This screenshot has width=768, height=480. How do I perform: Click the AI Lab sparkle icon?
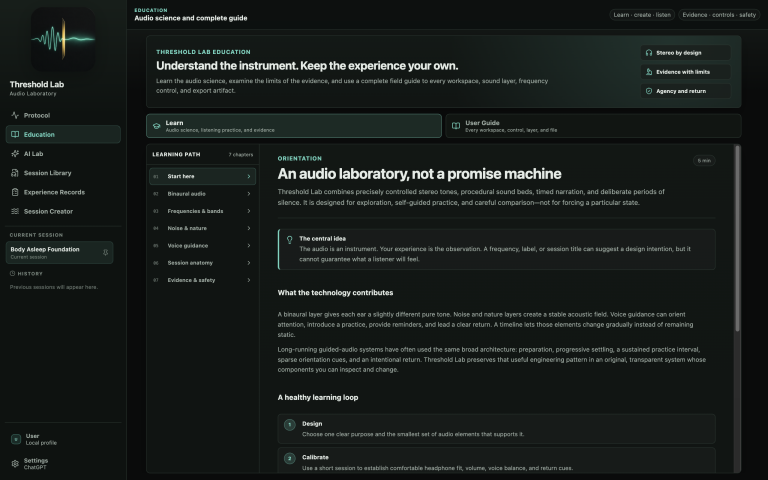click(15, 154)
